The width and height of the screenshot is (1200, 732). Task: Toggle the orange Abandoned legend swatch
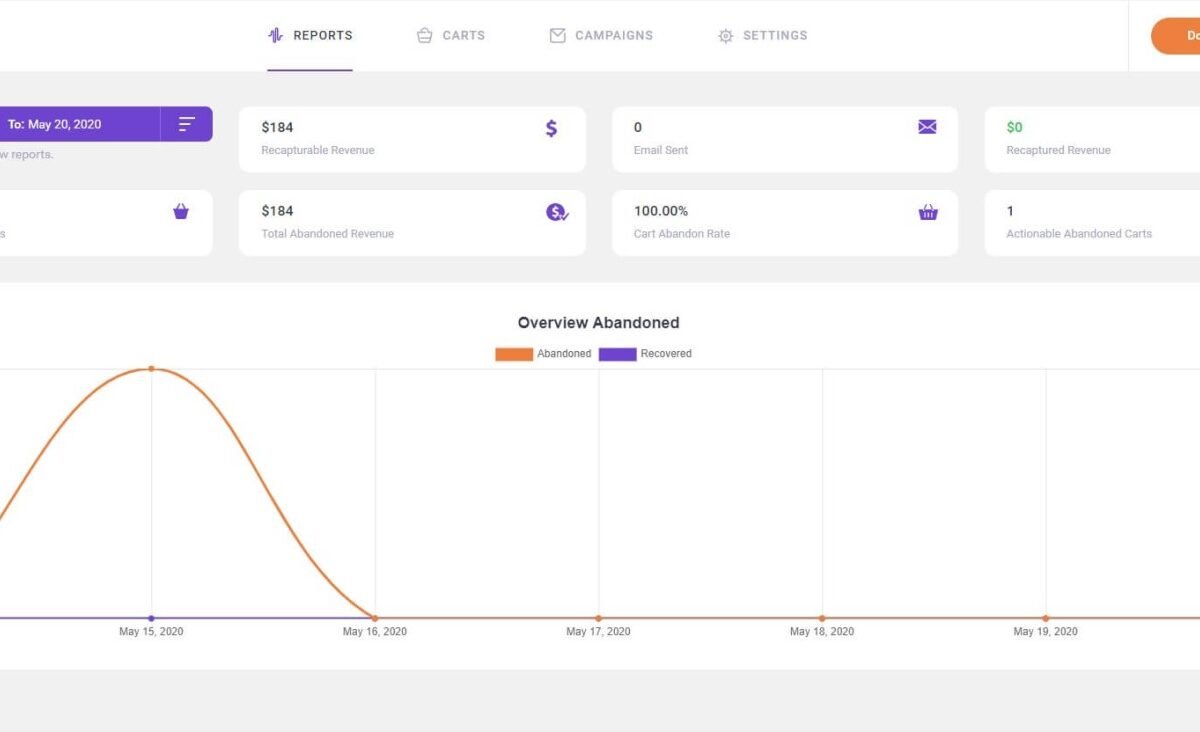tap(514, 354)
